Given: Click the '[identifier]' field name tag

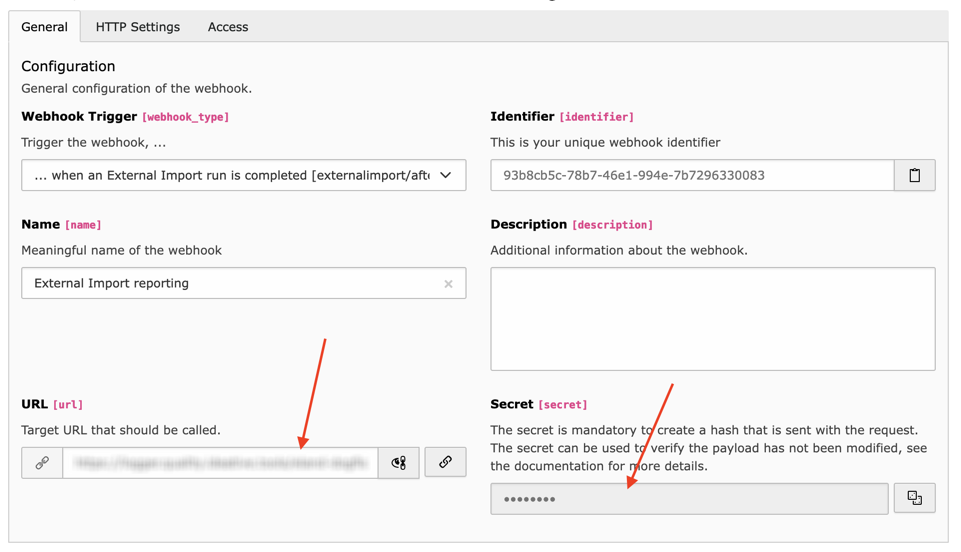Looking at the screenshot, I should [596, 117].
